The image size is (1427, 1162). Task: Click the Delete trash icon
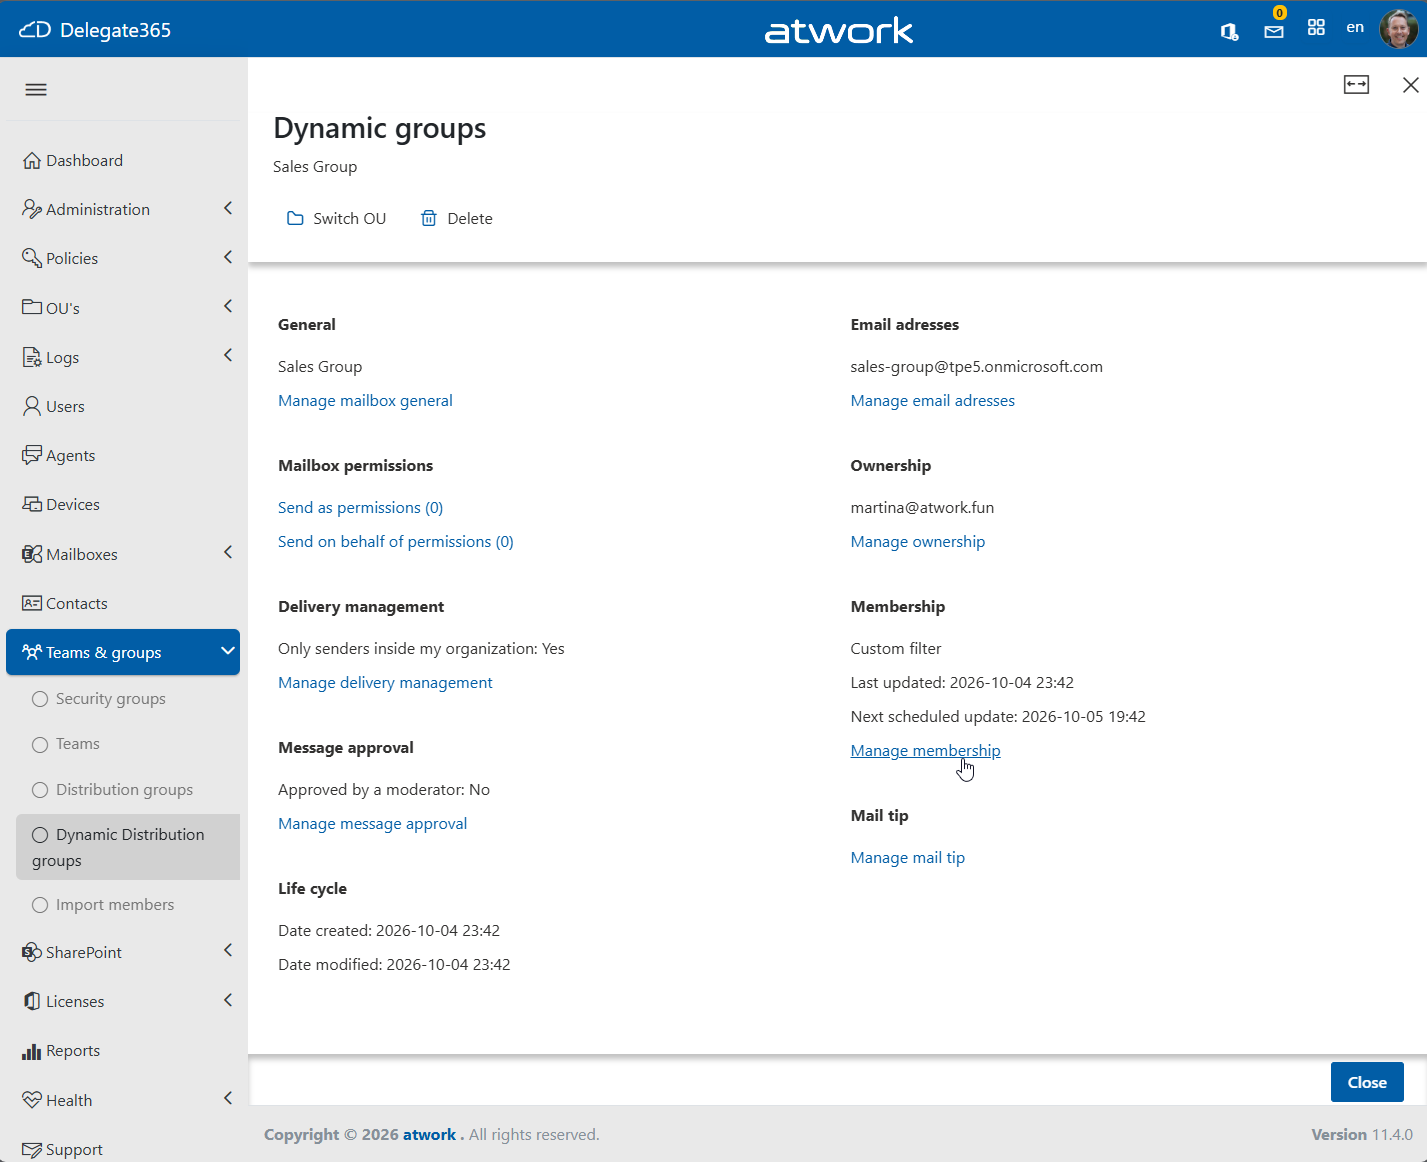[x=429, y=218]
